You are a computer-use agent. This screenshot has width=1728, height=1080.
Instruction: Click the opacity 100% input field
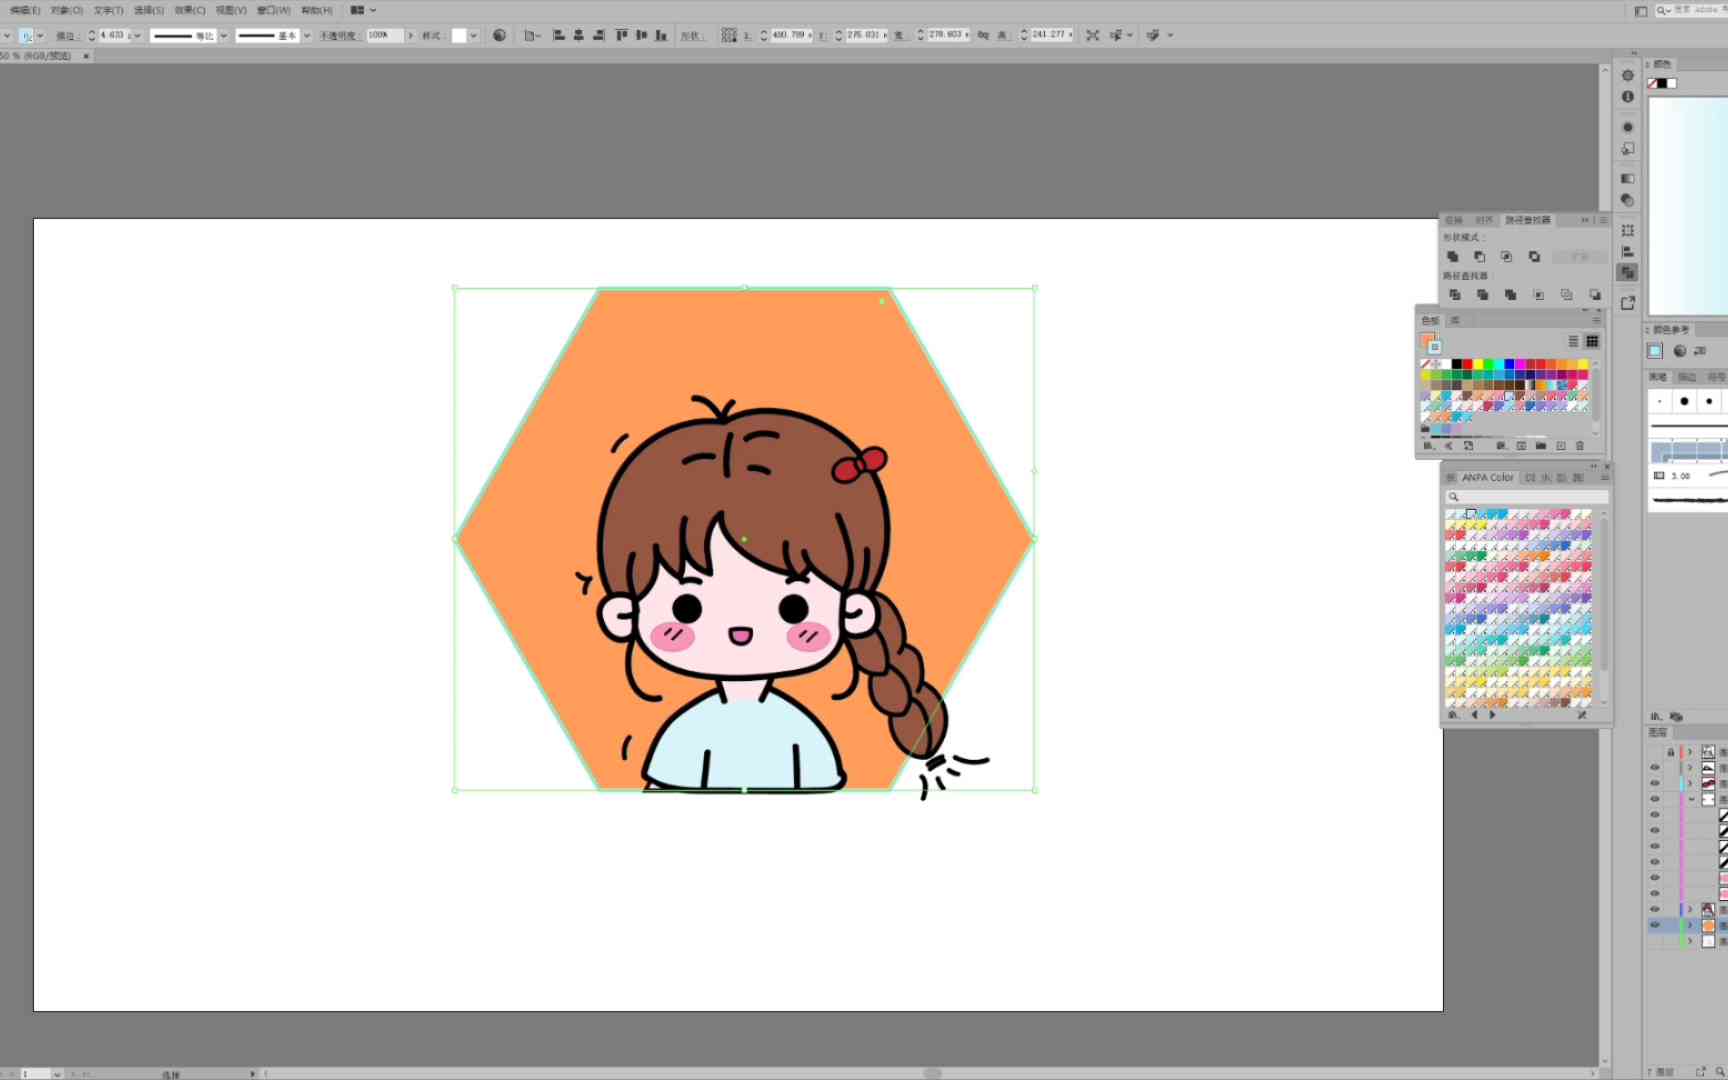tap(385, 35)
